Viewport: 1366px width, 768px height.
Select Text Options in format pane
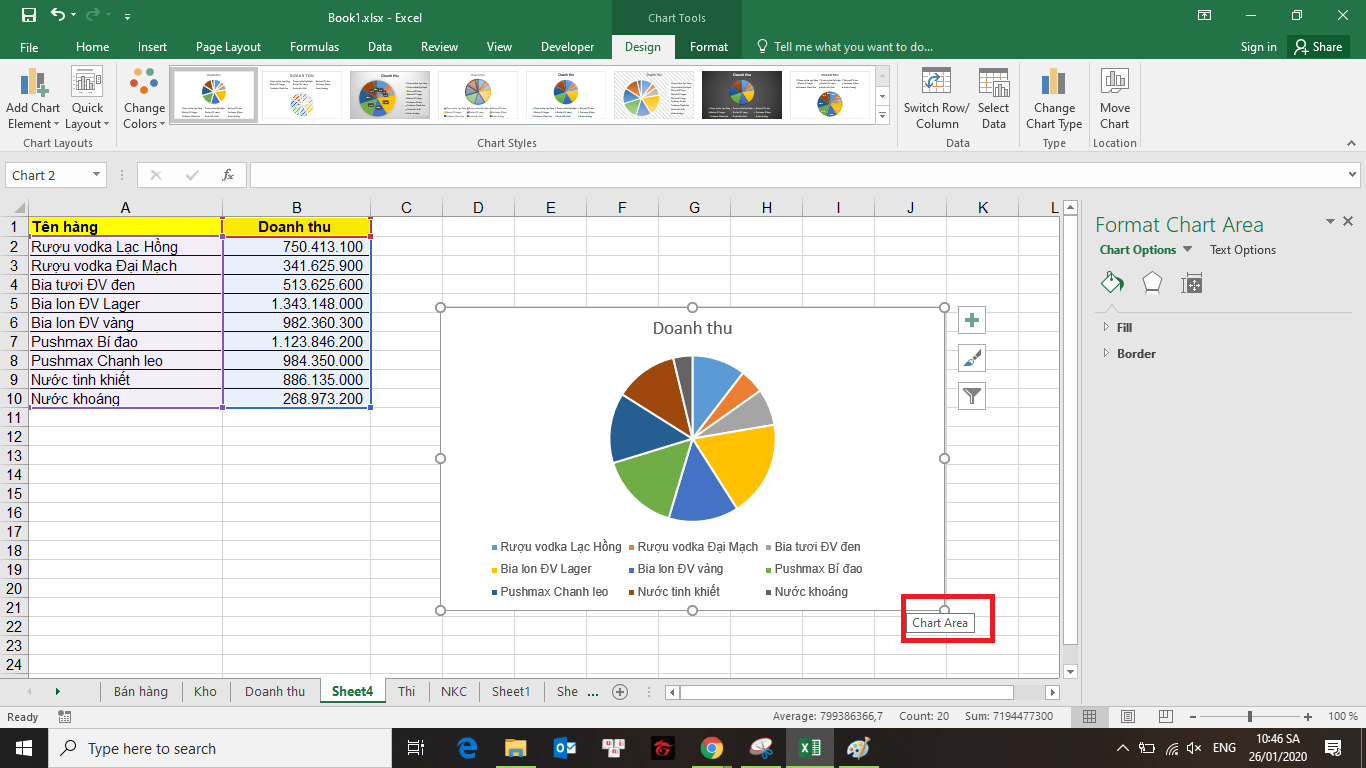point(1243,250)
